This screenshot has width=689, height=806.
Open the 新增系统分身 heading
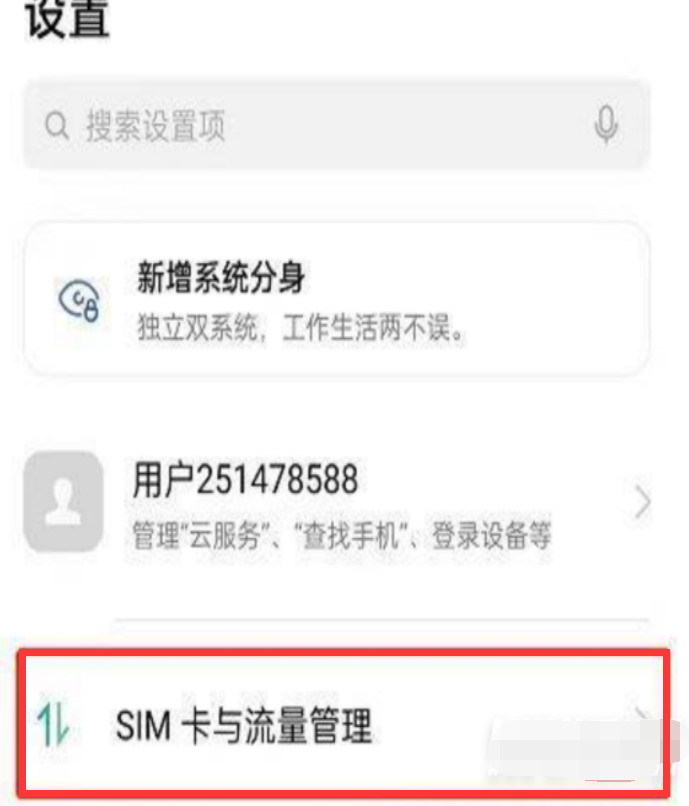click(x=221, y=277)
